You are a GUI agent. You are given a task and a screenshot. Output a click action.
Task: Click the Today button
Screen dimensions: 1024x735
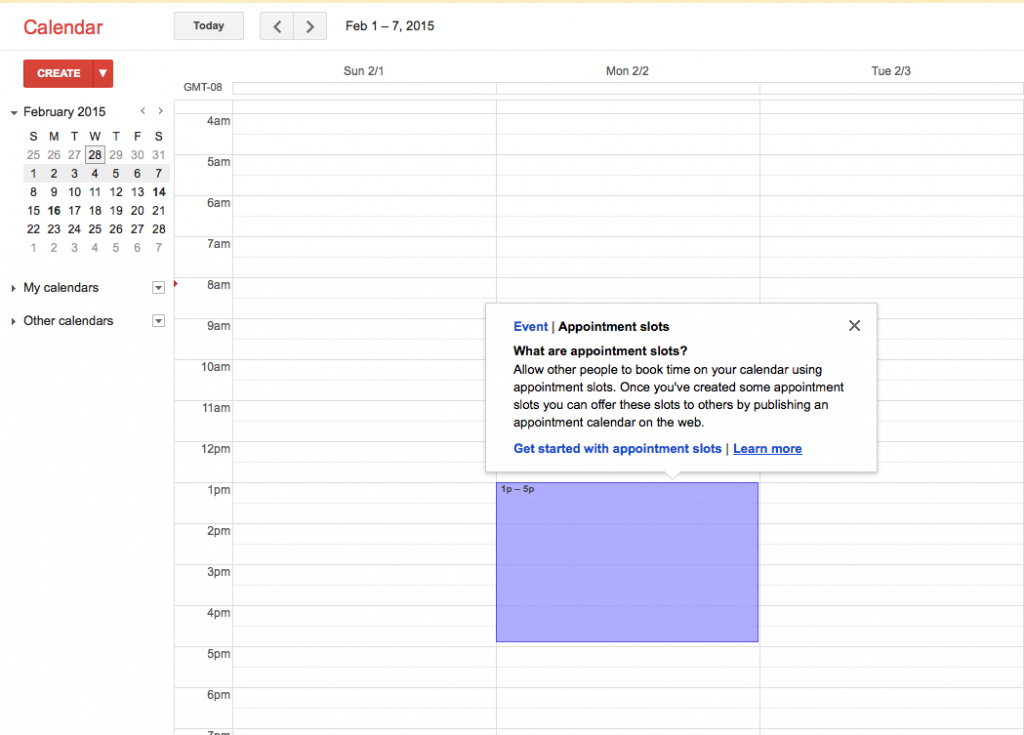[208, 26]
